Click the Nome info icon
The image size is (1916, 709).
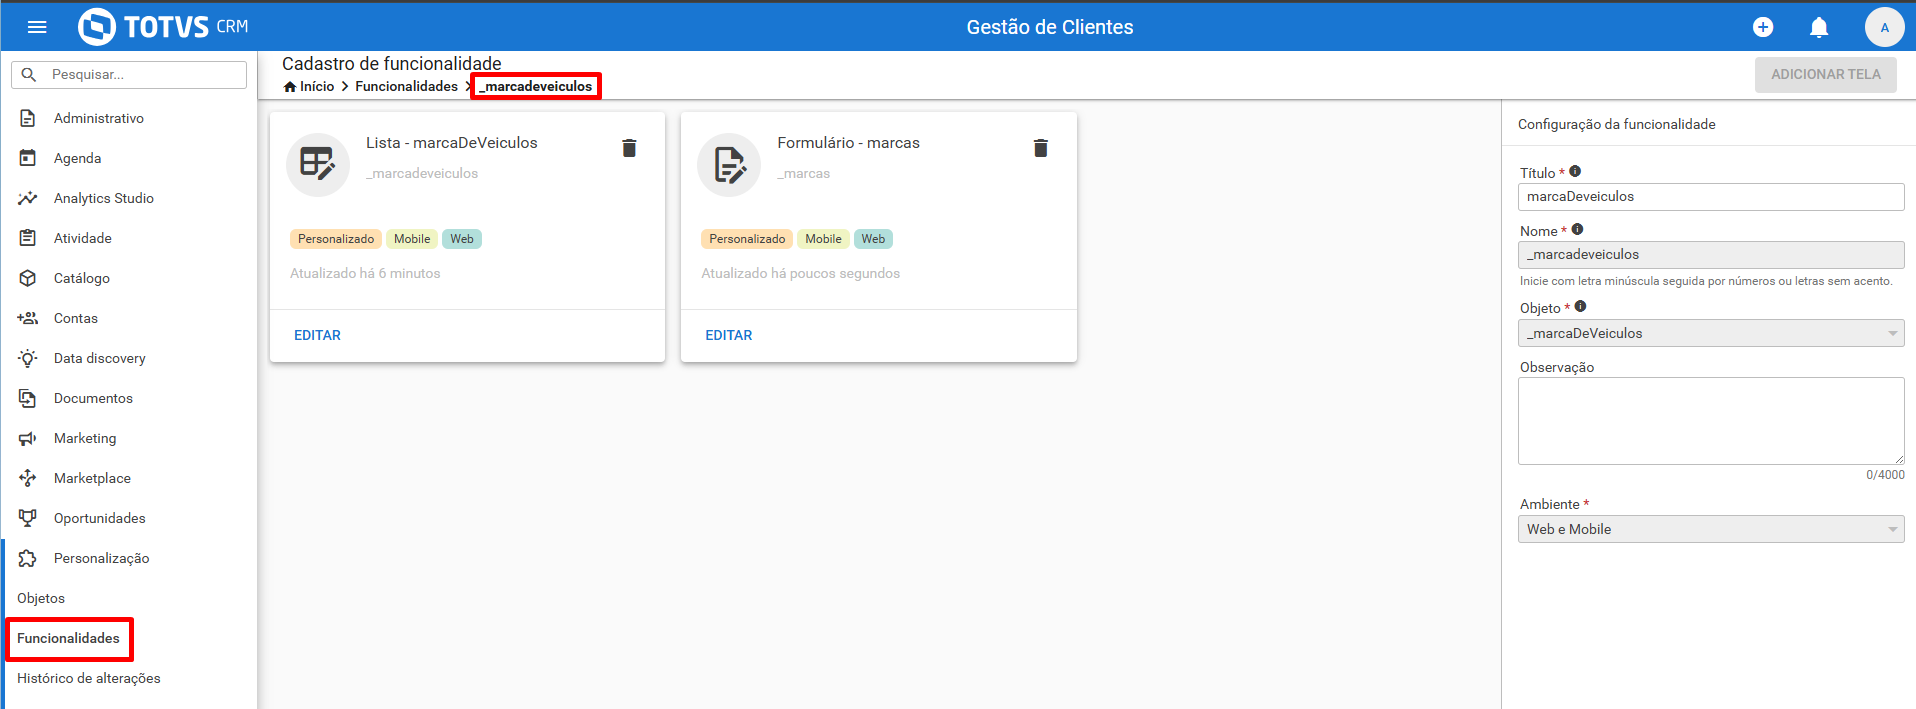[1577, 229]
